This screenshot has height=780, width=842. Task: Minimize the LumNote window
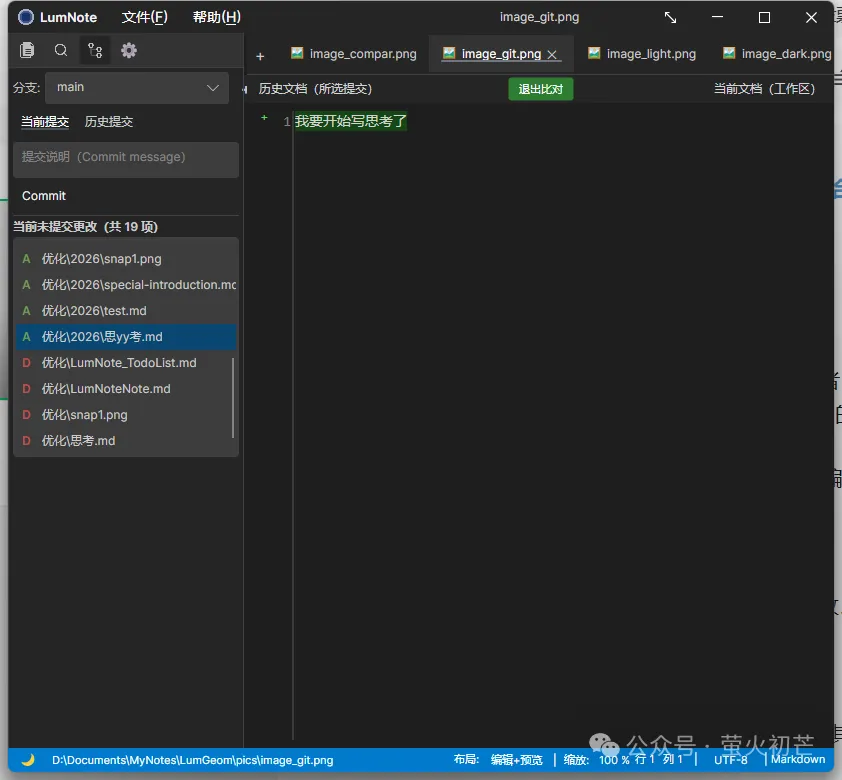click(717, 18)
